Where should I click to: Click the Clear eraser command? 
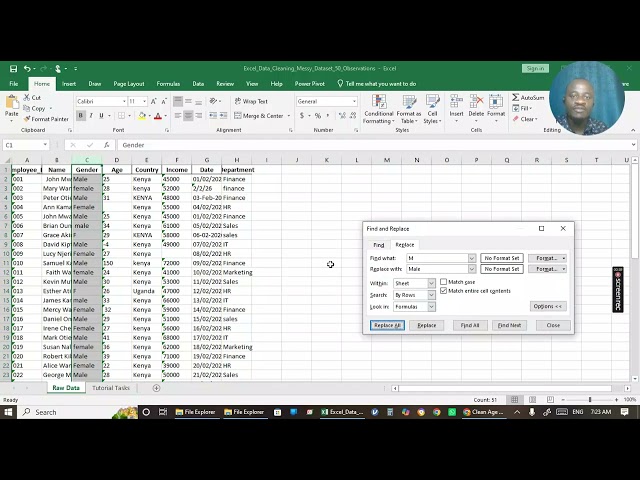[525, 119]
